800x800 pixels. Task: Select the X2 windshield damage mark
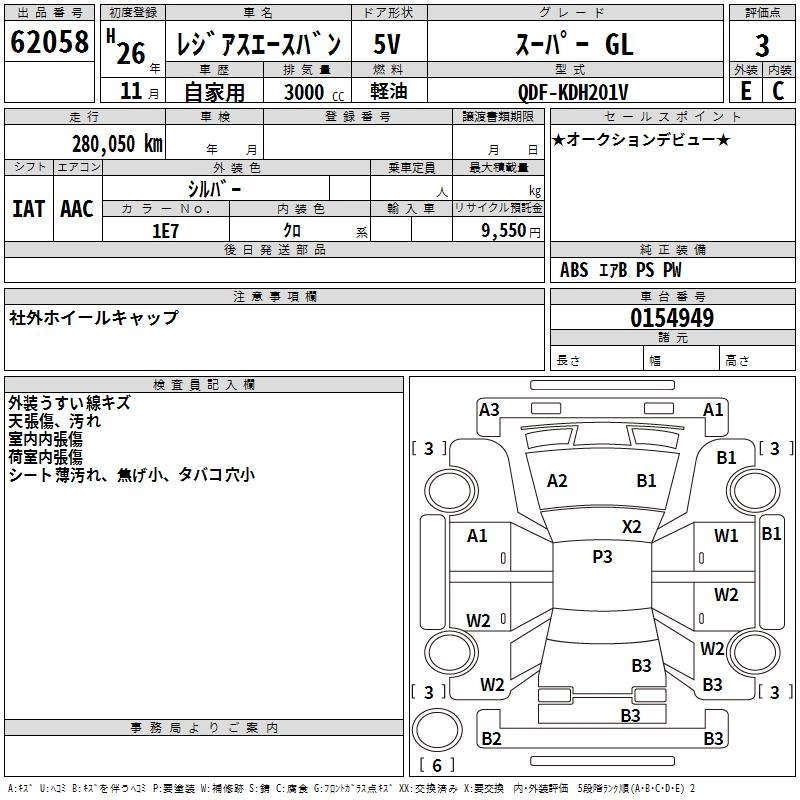coord(632,527)
